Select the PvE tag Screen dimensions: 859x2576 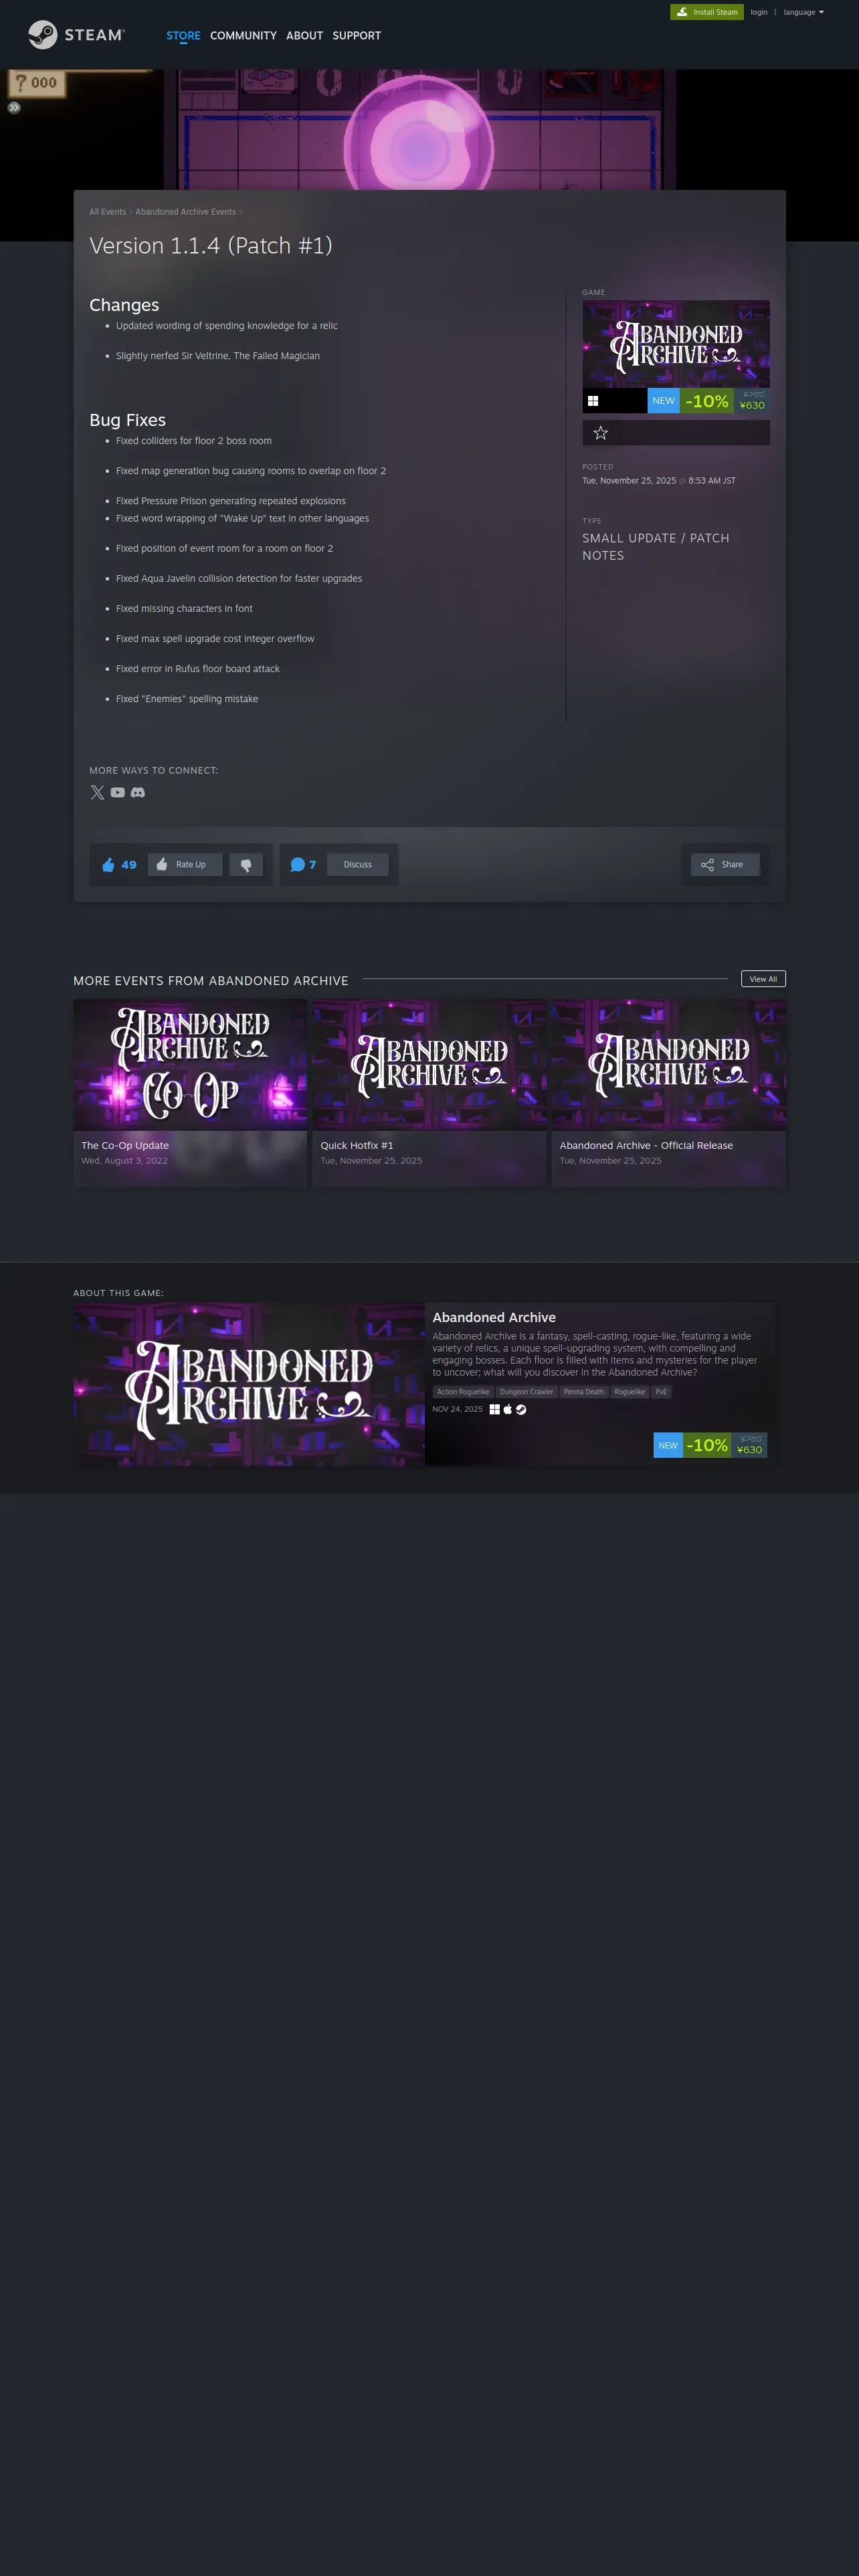coord(661,1392)
